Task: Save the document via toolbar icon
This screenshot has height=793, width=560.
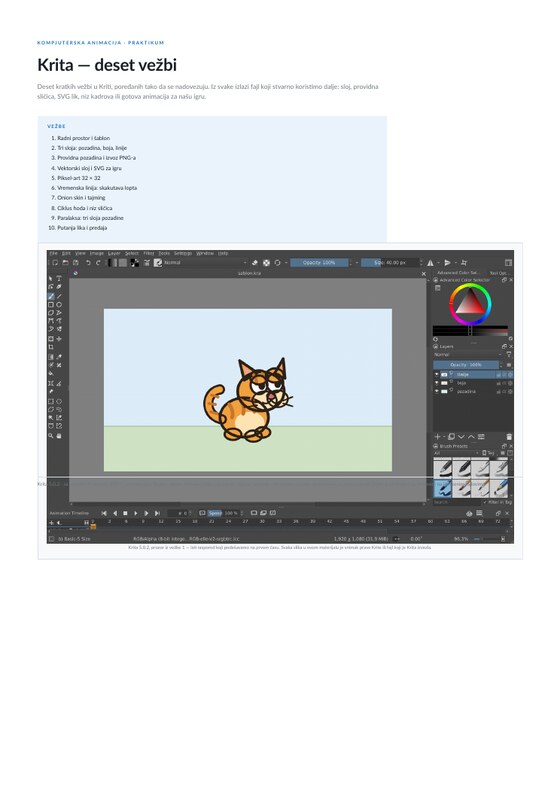Action: click(x=75, y=262)
